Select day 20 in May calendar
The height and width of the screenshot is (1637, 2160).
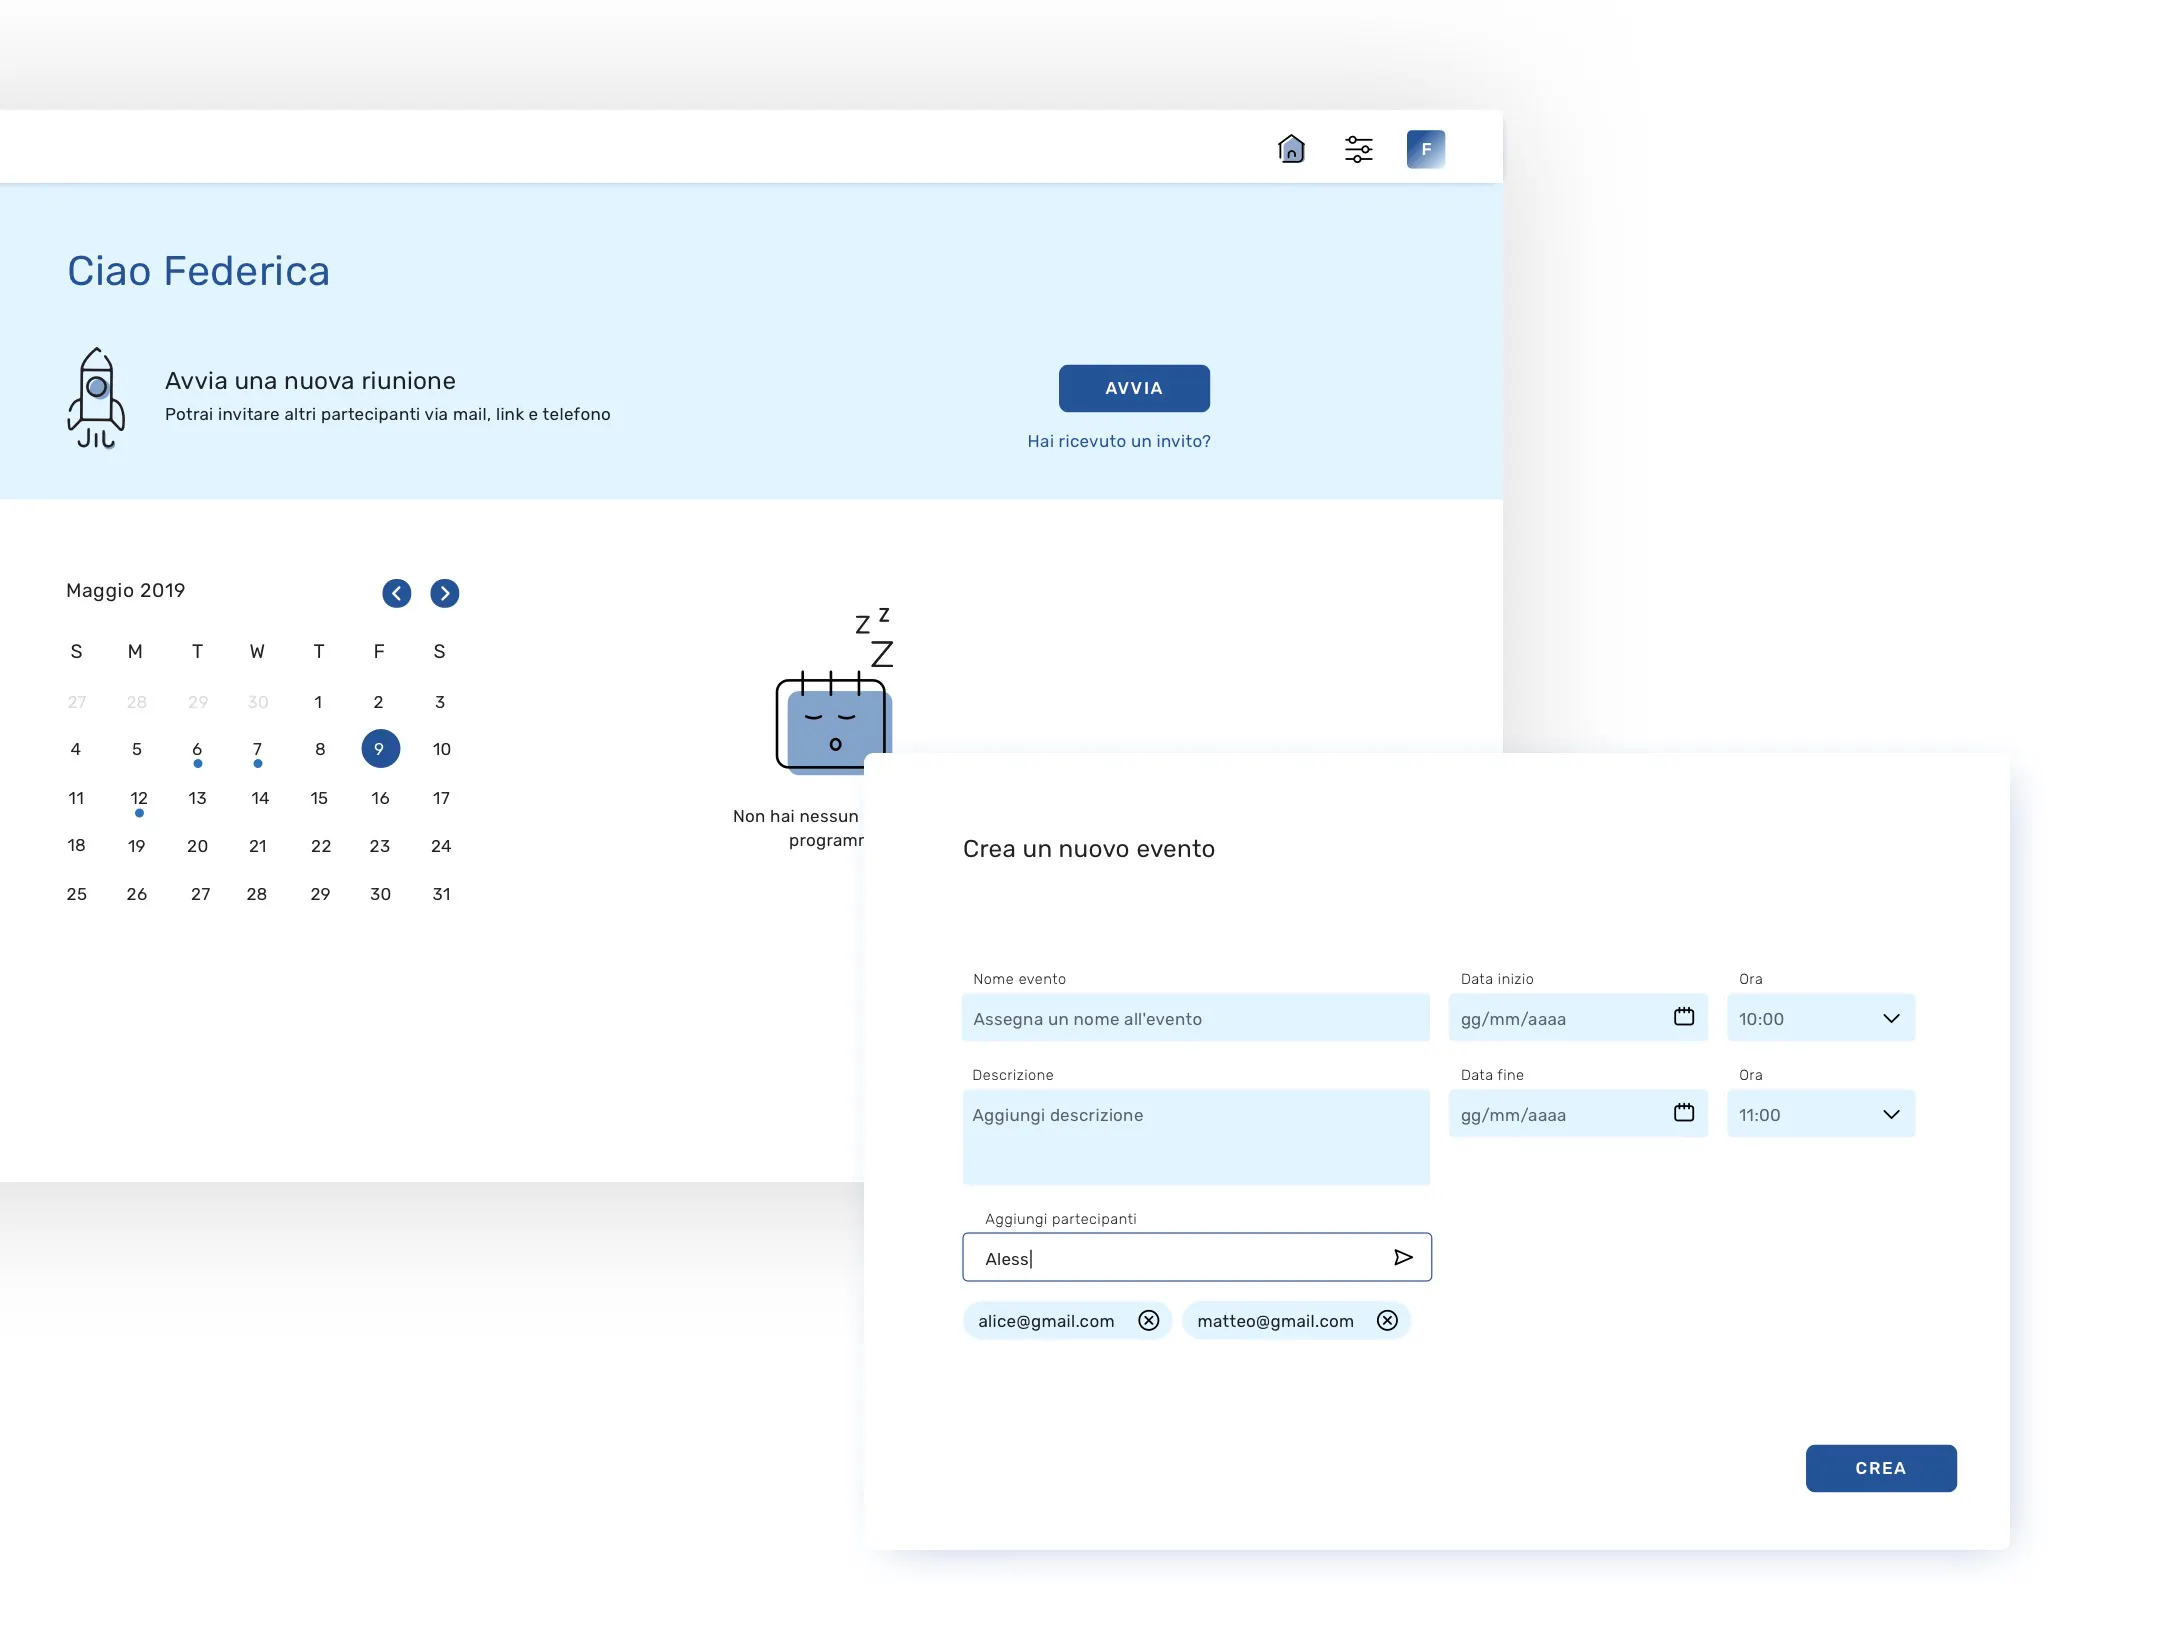[197, 846]
